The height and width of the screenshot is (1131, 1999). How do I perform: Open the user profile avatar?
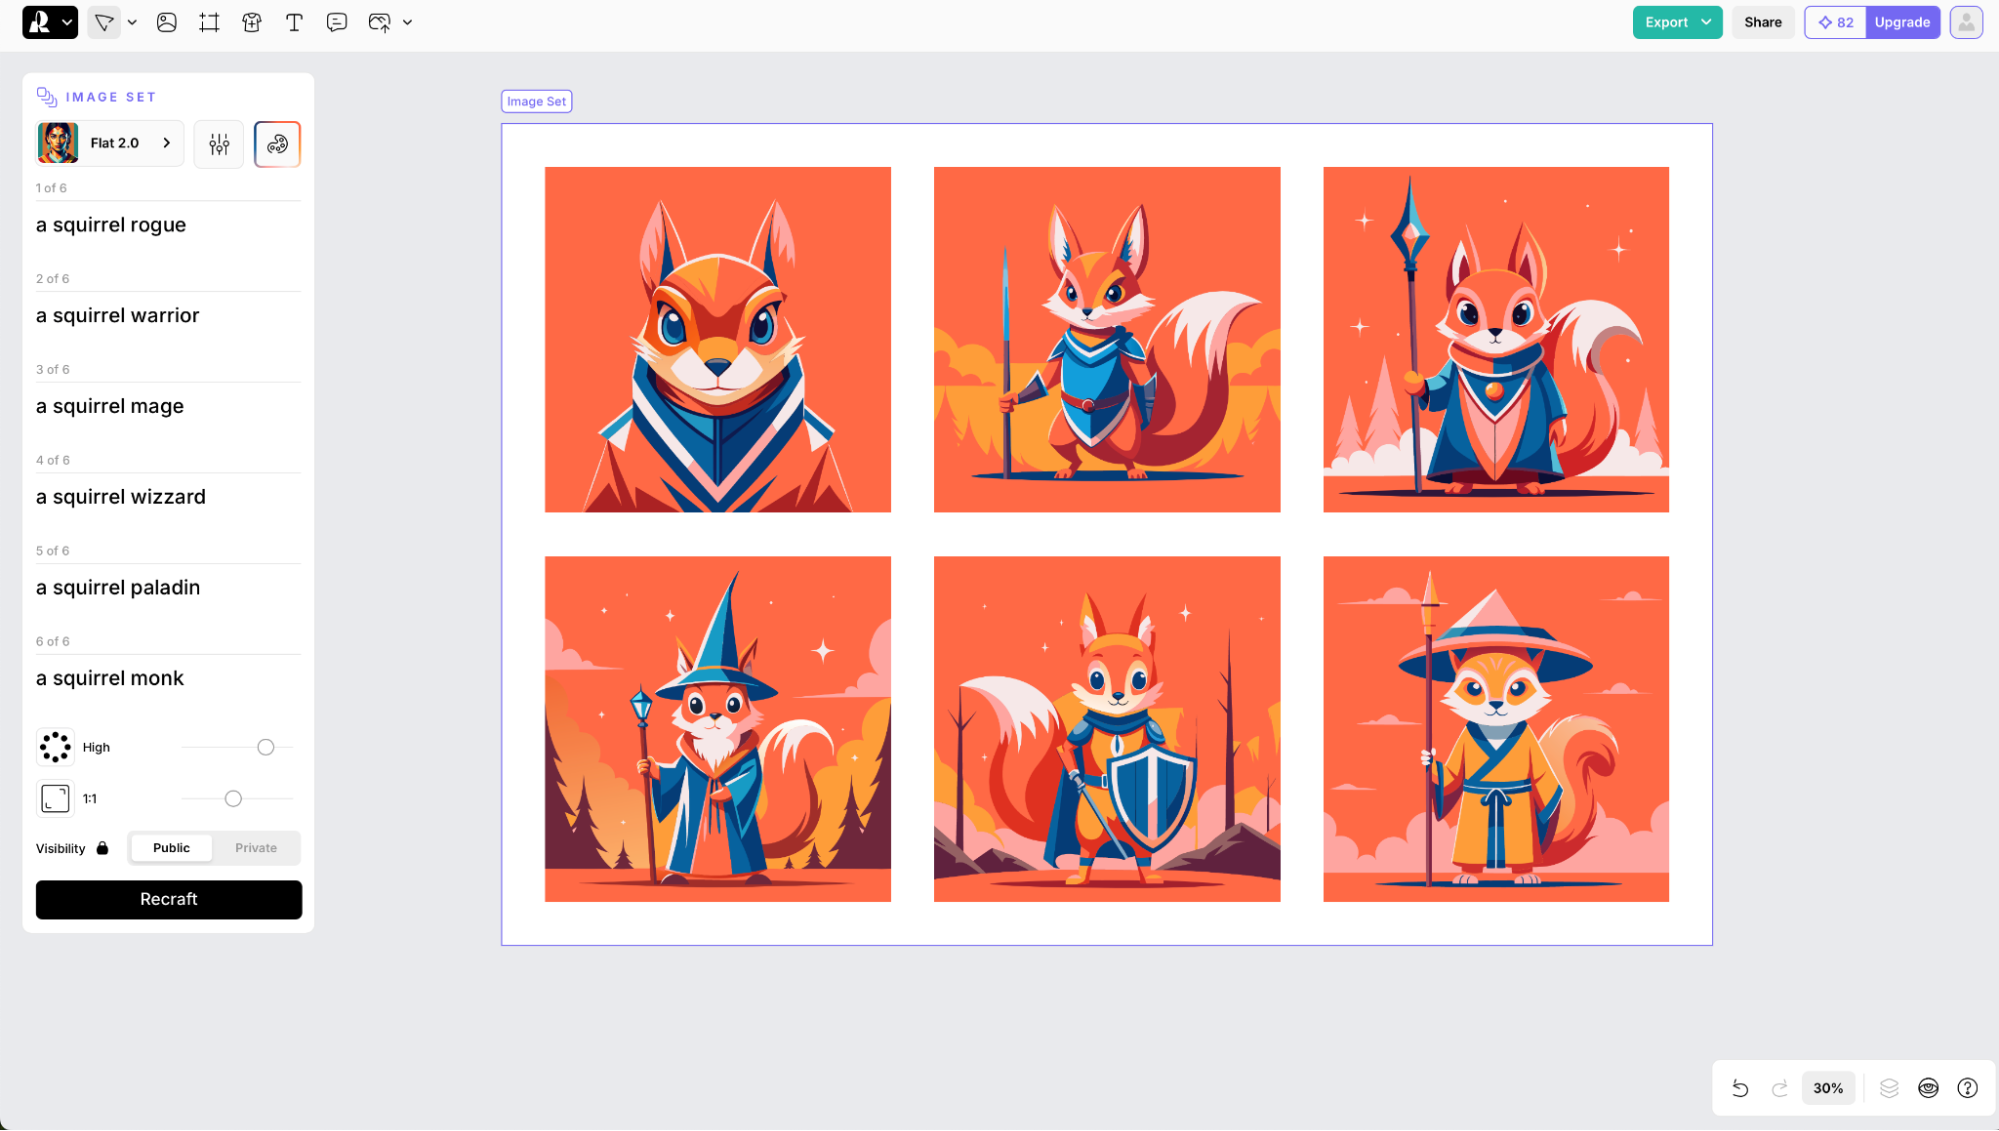tap(1966, 22)
